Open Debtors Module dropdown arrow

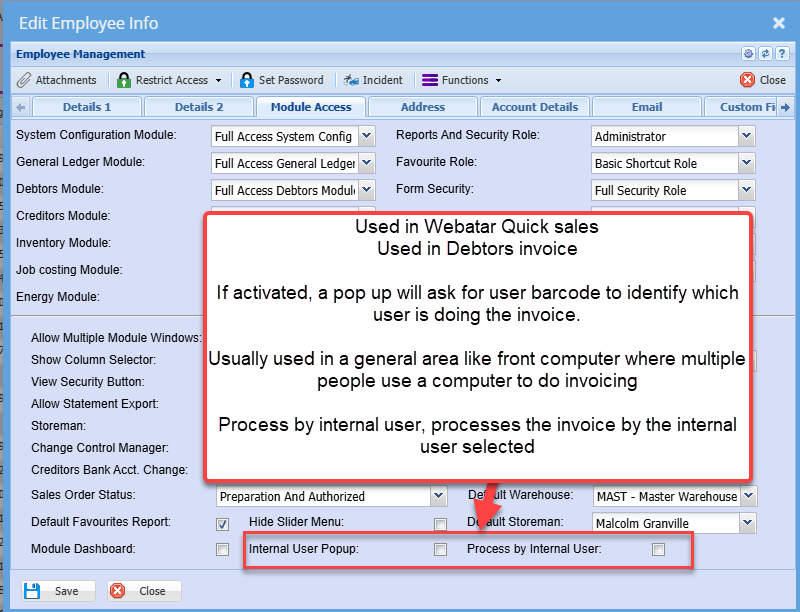click(x=367, y=190)
